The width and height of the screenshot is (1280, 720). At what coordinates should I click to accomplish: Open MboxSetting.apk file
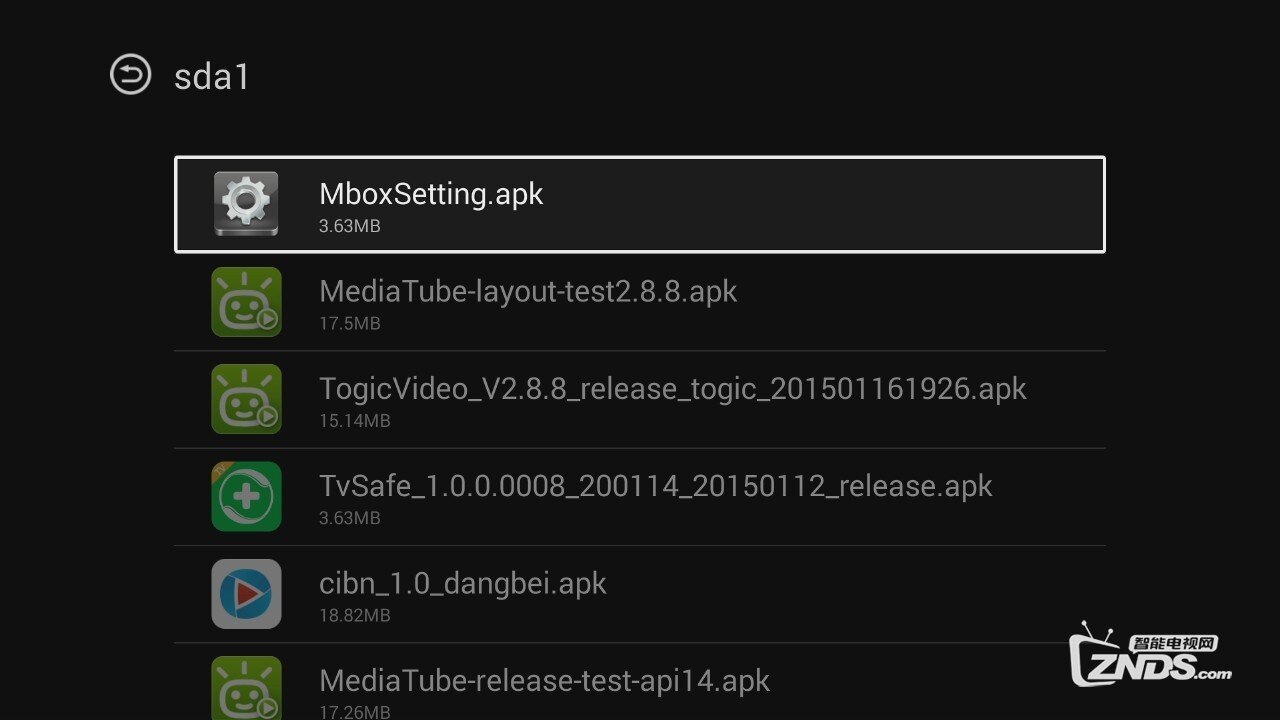pos(431,194)
